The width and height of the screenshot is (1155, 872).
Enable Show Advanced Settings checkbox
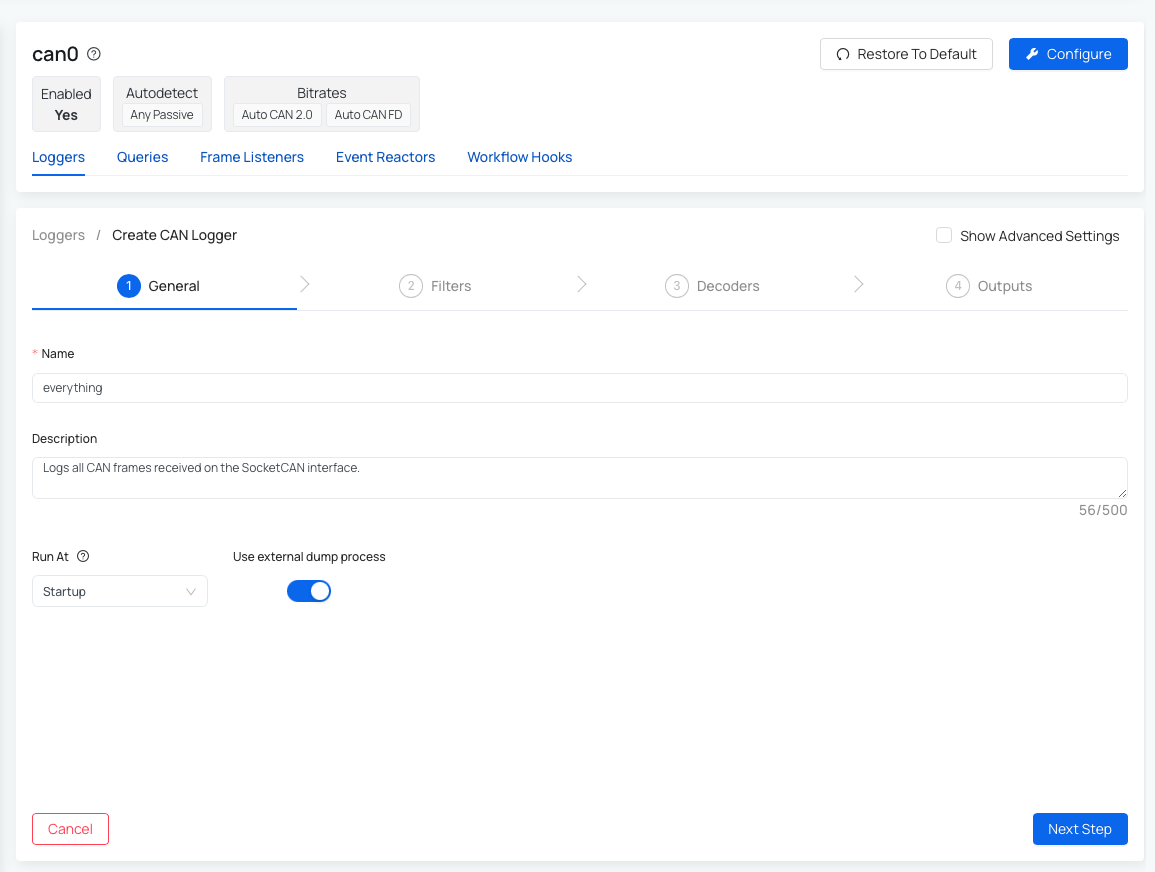click(943, 236)
